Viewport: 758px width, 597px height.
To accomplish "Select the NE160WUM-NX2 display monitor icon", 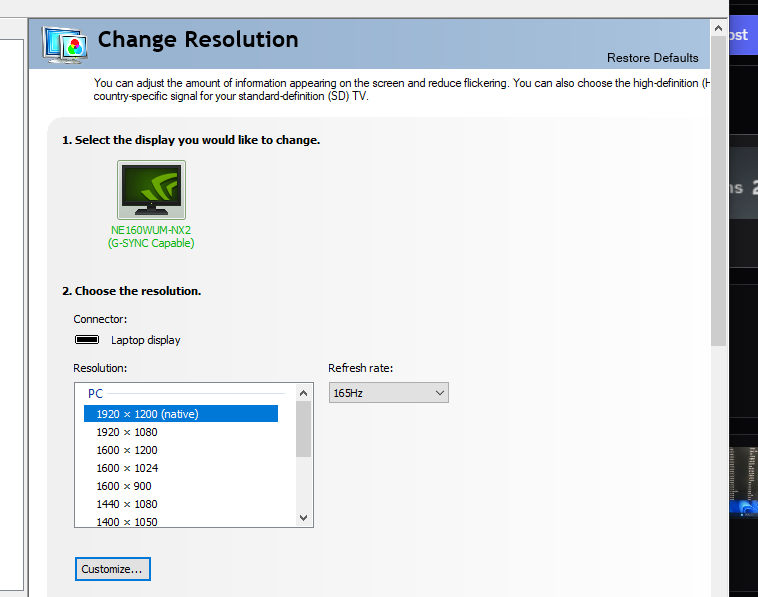I will click(151, 190).
